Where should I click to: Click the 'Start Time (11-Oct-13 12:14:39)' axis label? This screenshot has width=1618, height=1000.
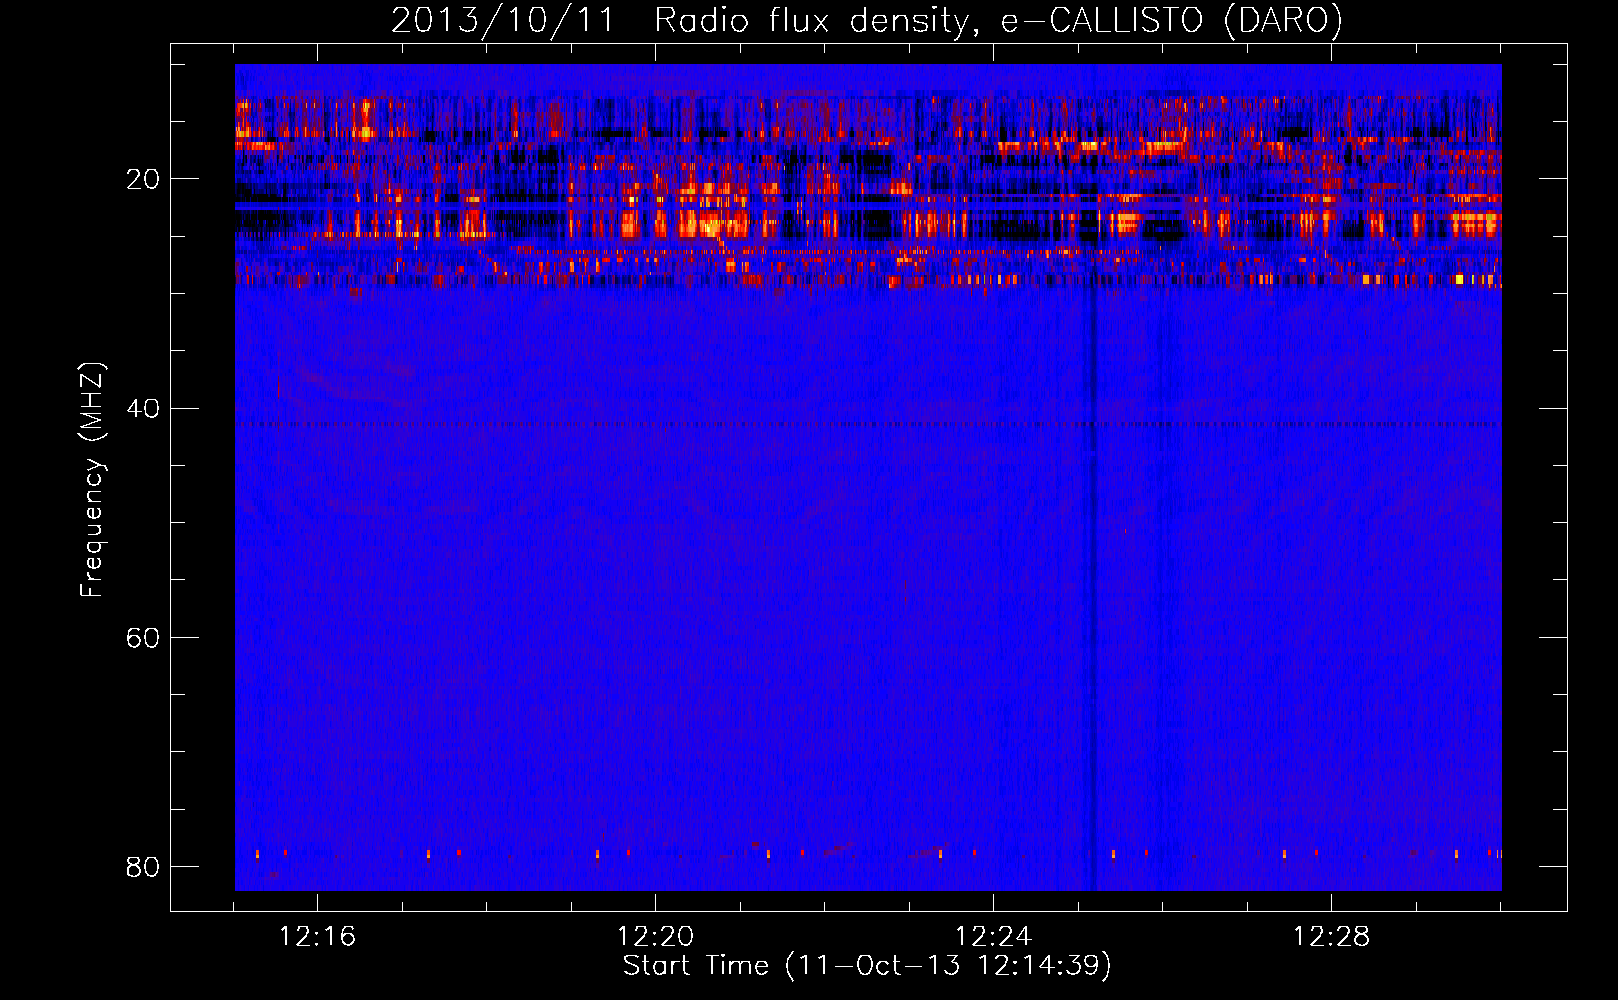click(867, 966)
